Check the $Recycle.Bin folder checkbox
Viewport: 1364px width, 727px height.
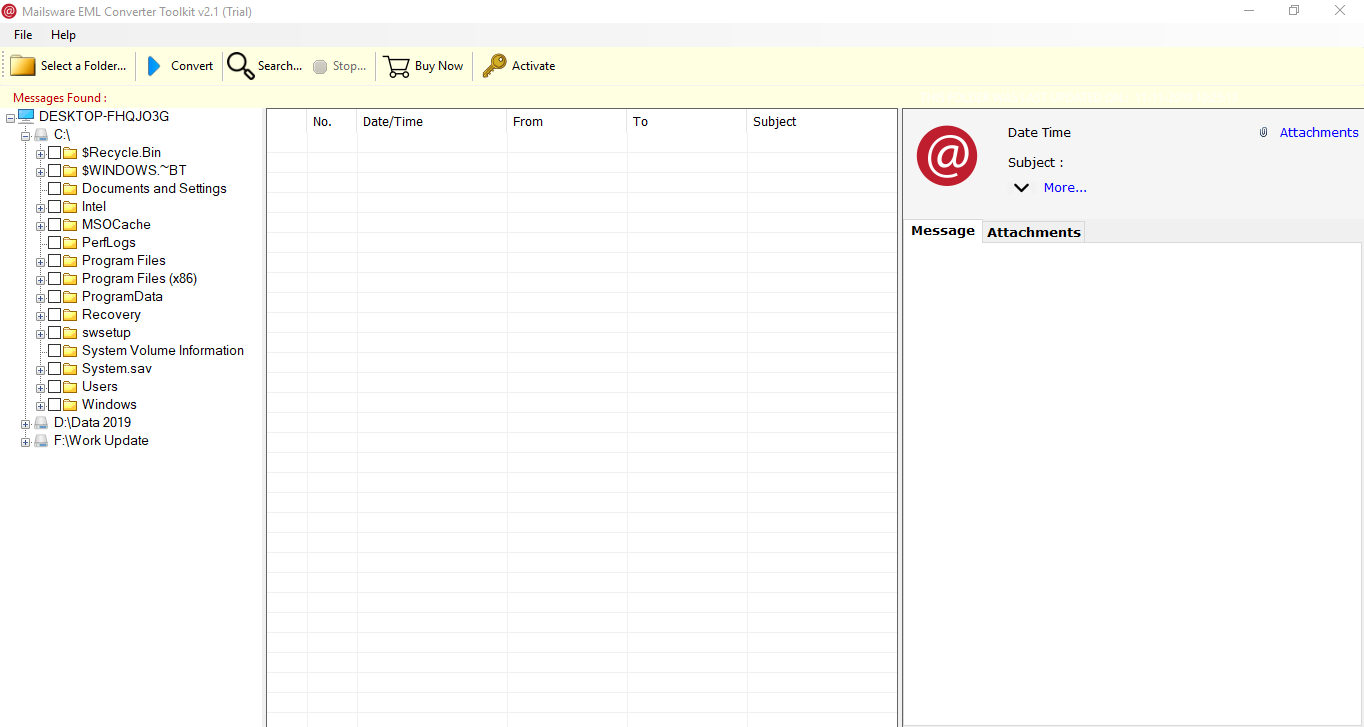(54, 153)
